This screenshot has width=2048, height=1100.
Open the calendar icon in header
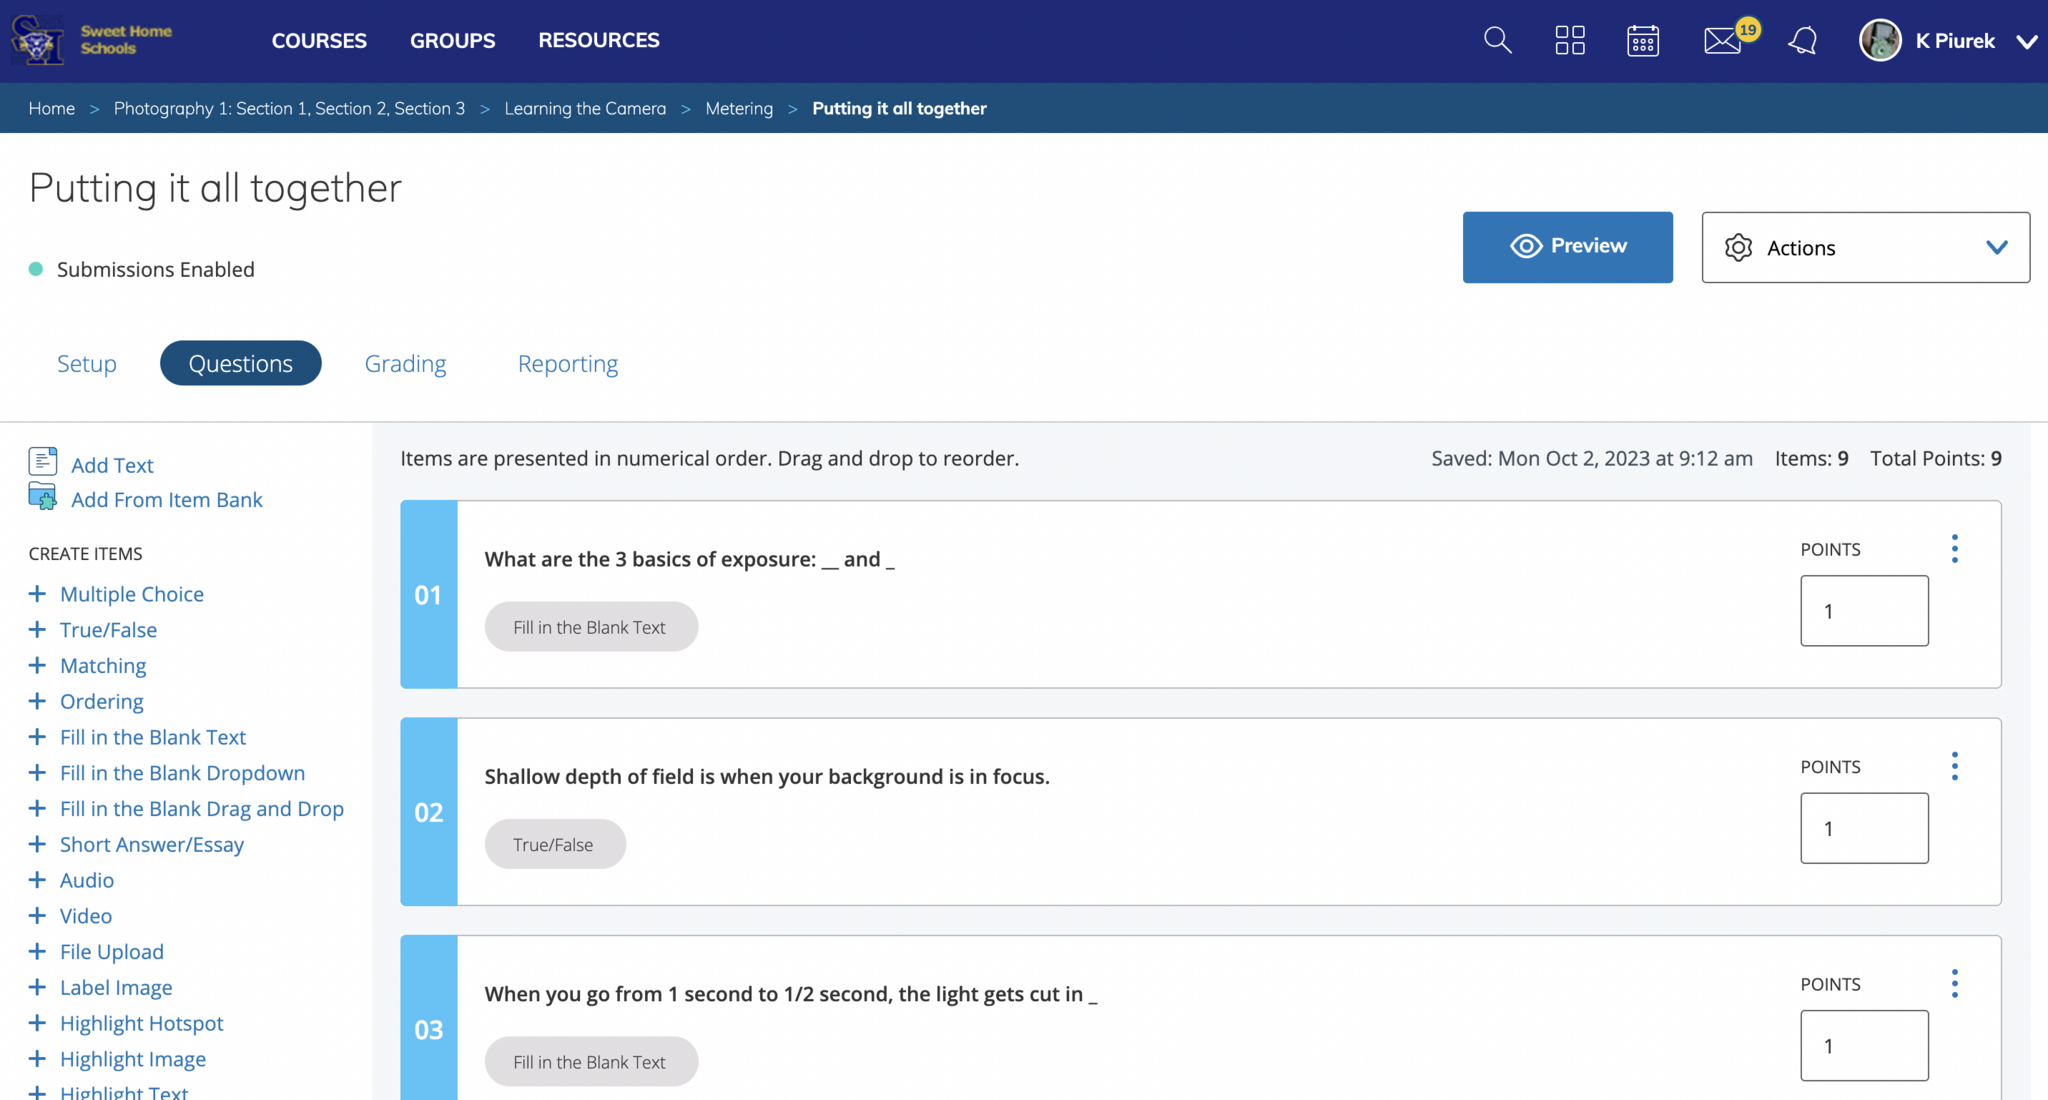(x=1643, y=40)
